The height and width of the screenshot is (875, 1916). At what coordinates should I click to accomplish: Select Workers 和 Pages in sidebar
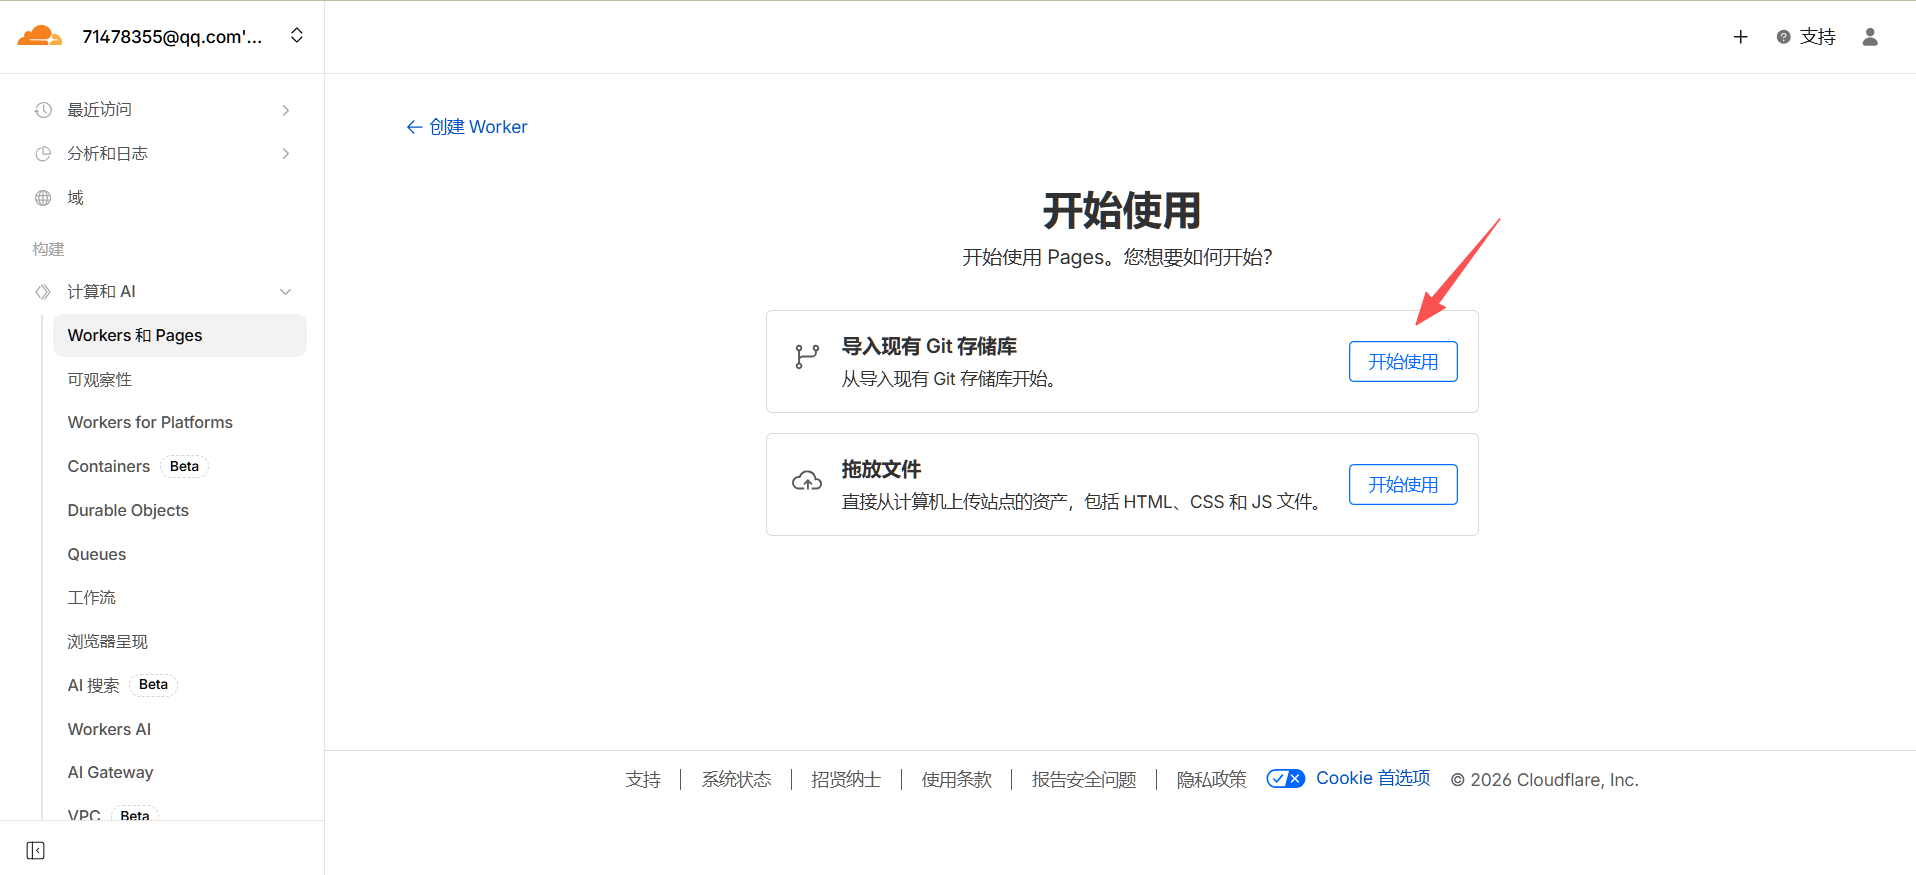click(x=180, y=336)
